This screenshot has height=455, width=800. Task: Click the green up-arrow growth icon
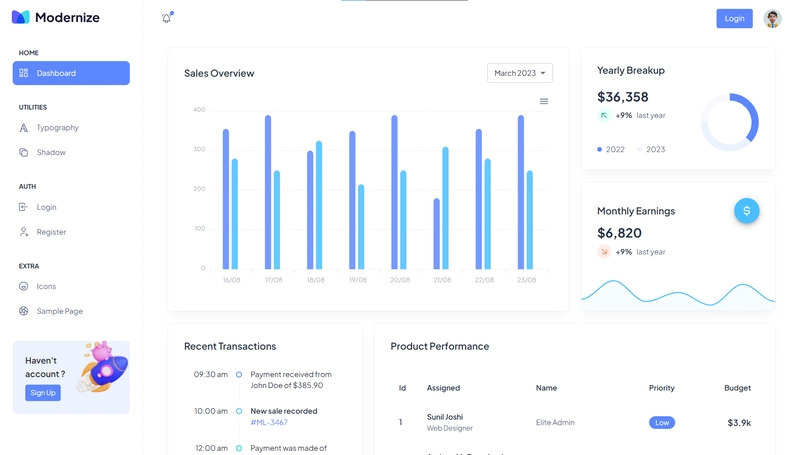(x=604, y=115)
